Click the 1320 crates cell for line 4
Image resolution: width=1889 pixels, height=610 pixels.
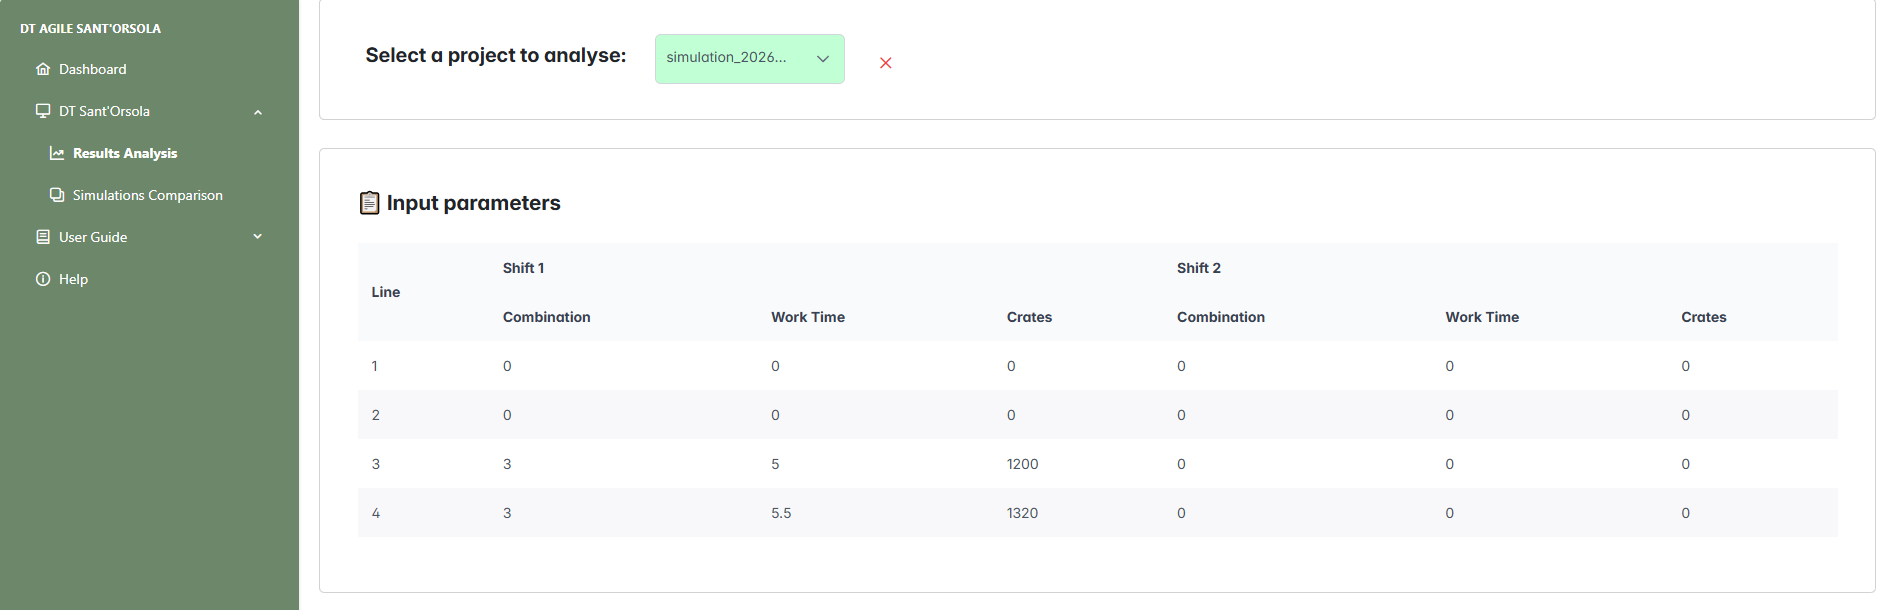click(x=1022, y=513)
